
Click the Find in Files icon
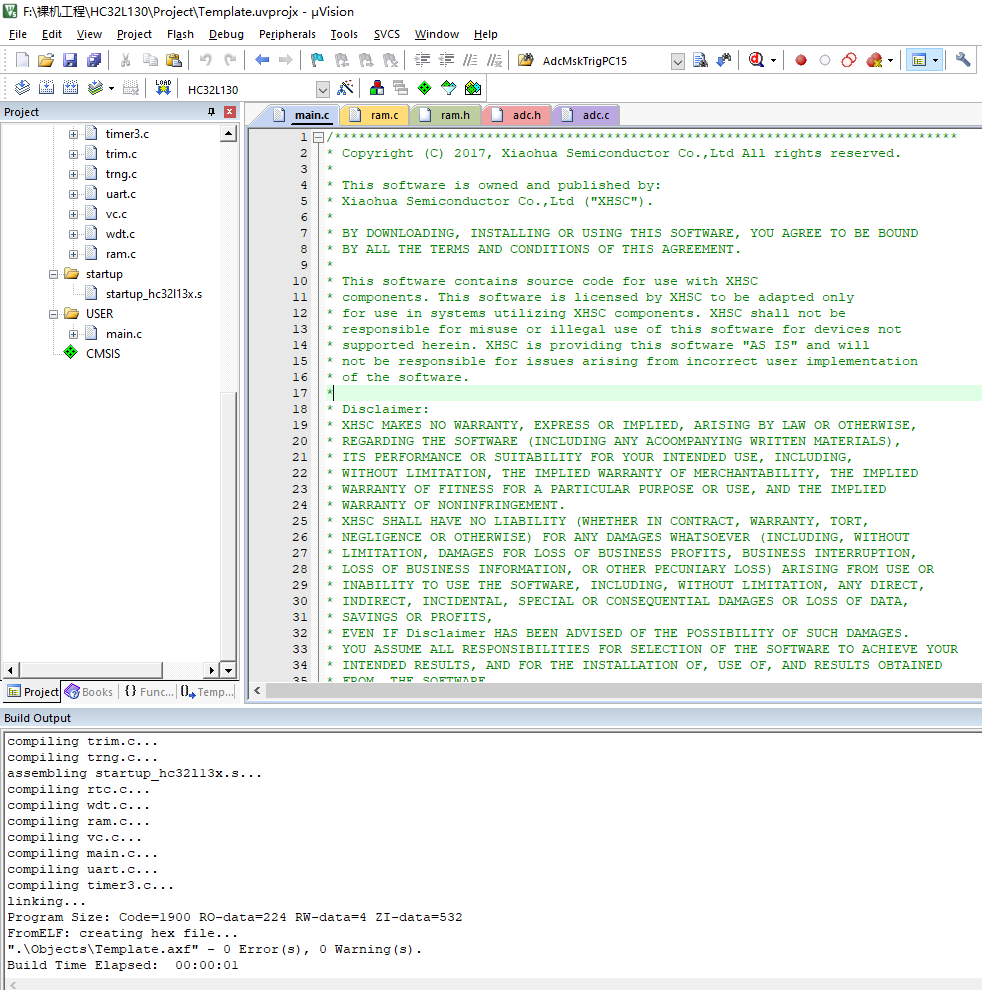point(700,61)
